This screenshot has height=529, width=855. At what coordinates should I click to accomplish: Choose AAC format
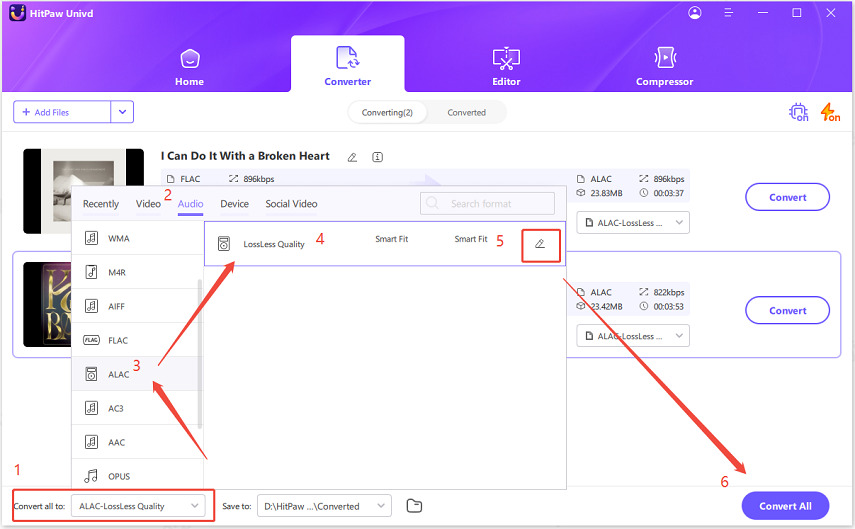(x=137, y=442)
